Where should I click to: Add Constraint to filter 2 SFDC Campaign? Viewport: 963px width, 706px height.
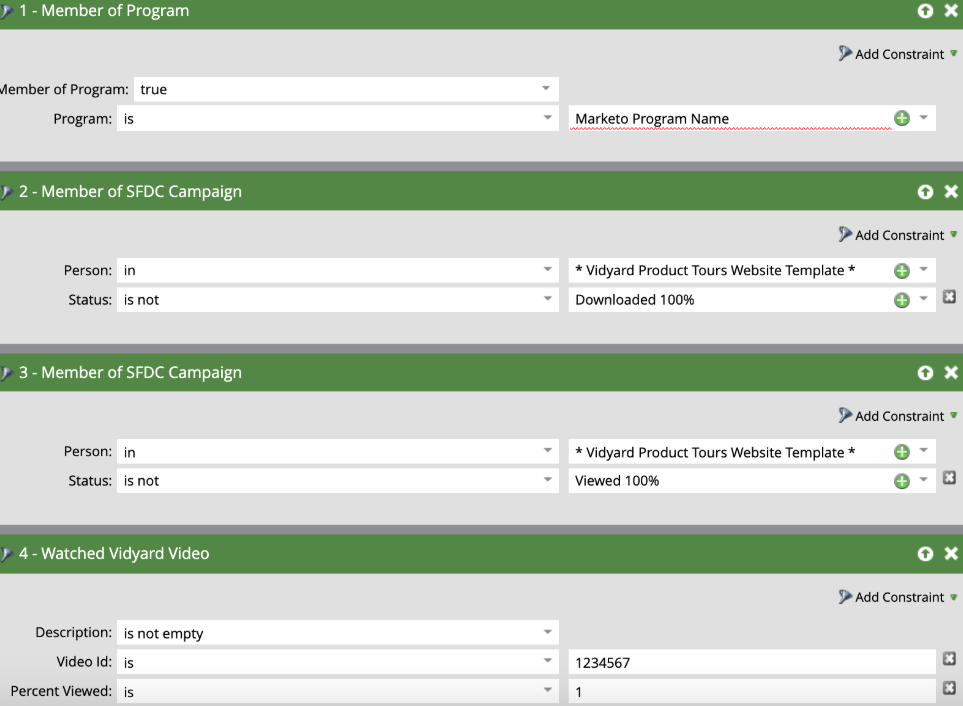pyautogui.click(x=897, y=235)
